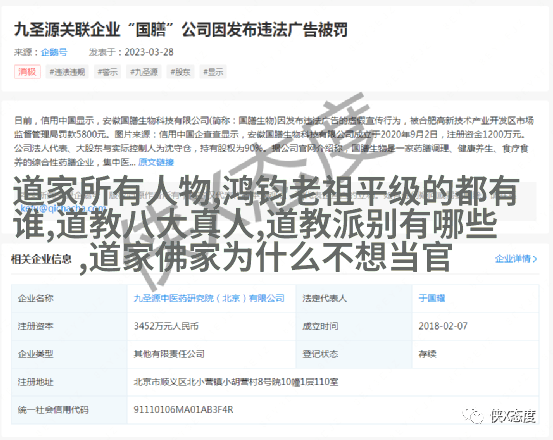This screenshot has height=440, width=553.
Task: Click the credit code 91110106MA01AB3F4R
Action: 183,410
